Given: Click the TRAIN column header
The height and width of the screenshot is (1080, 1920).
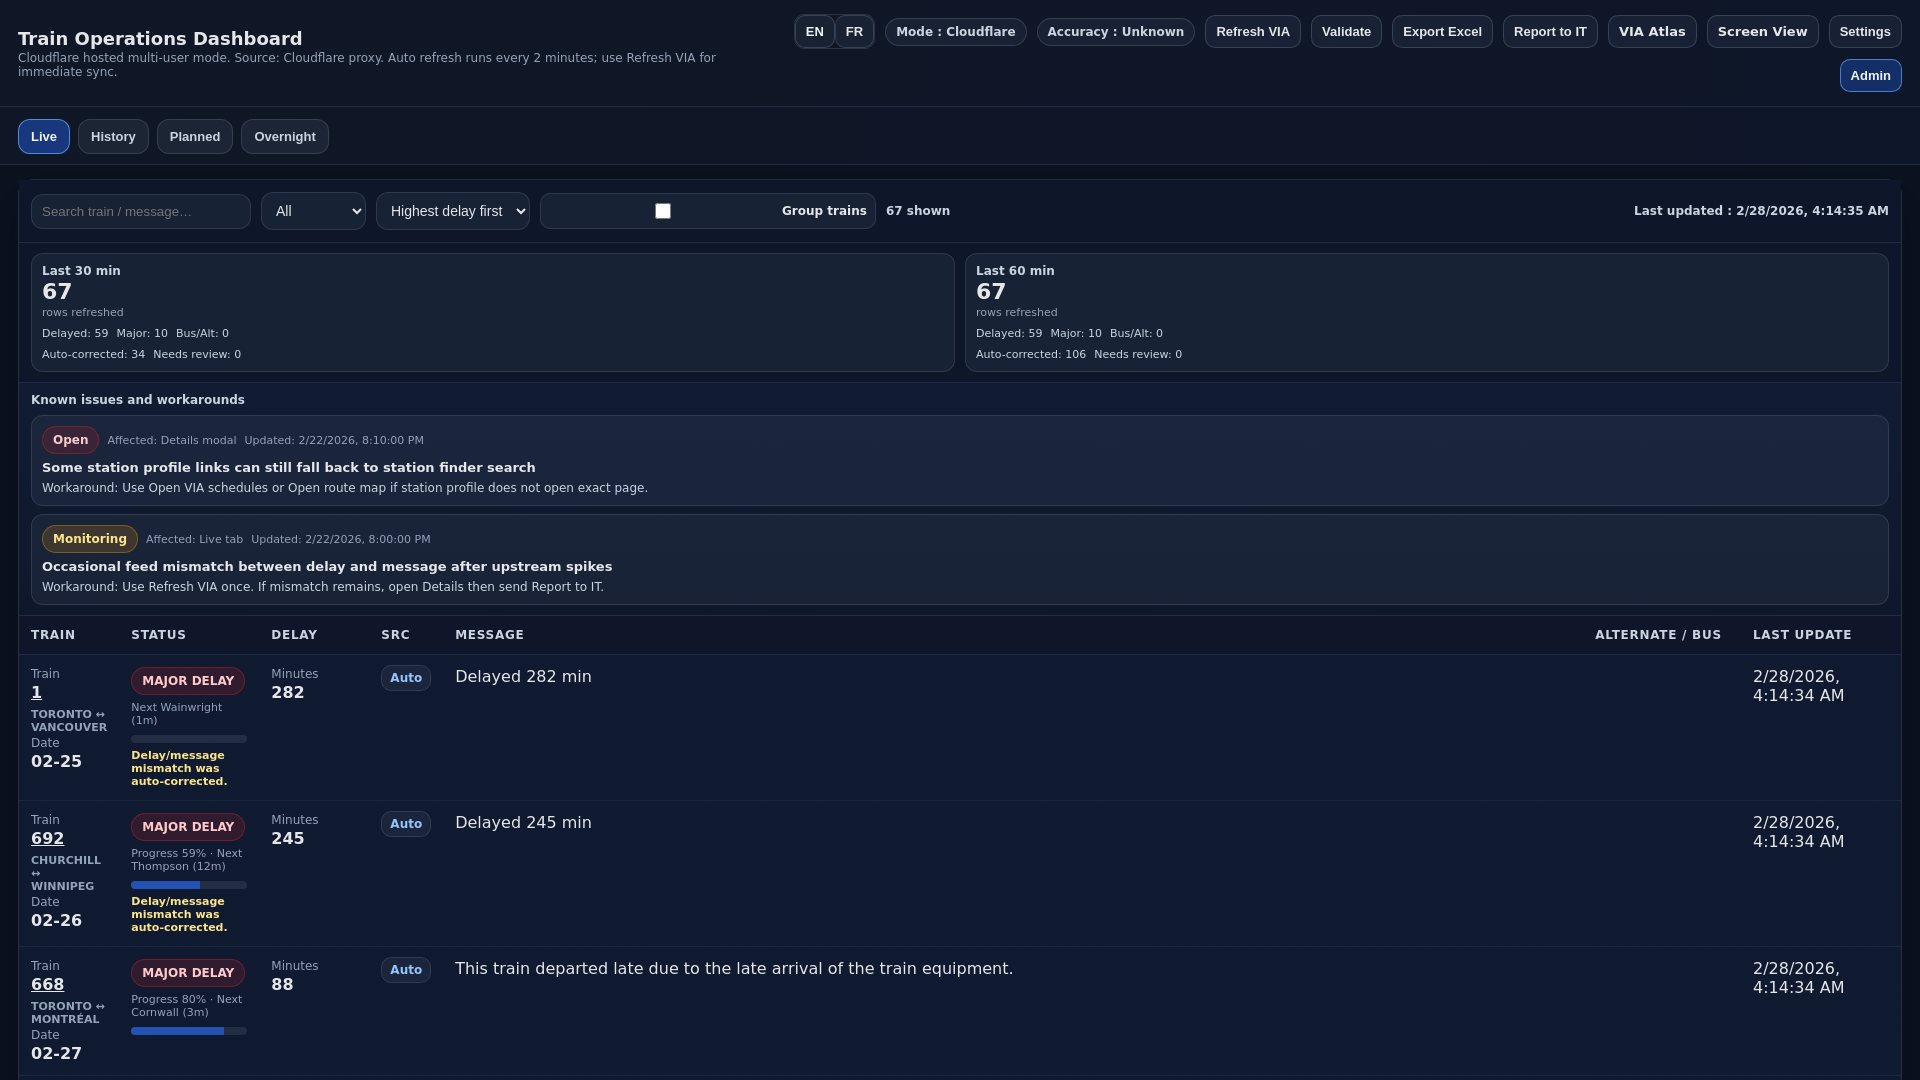Looking at the screenshot, I should (53, 635).
